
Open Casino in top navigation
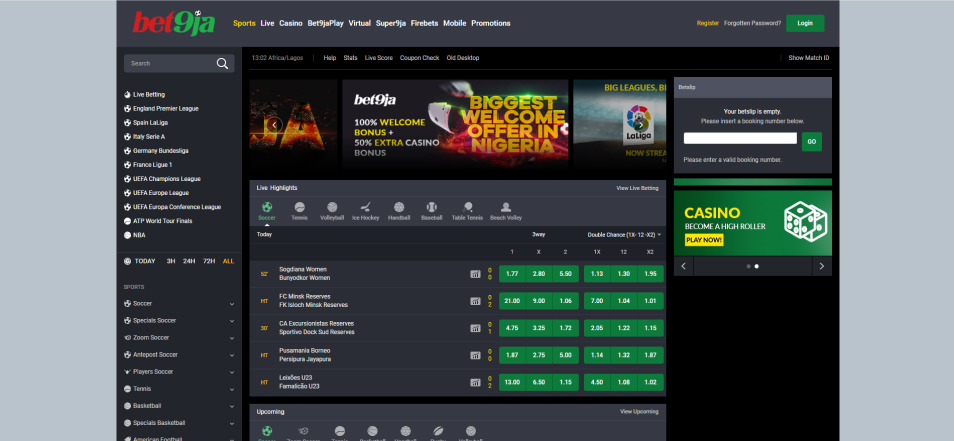tap(291, 23)
